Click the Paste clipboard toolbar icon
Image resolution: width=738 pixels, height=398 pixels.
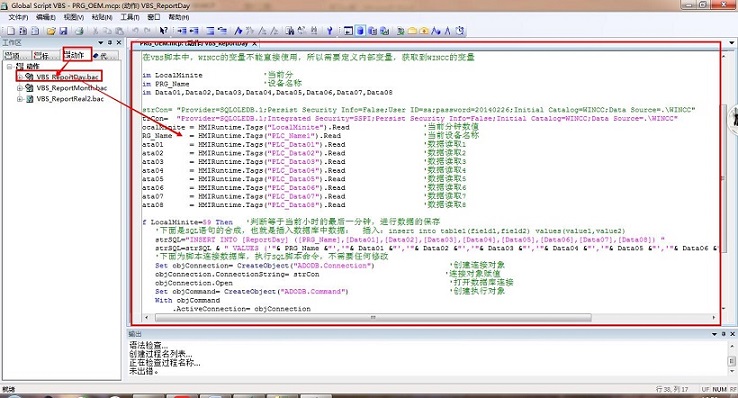[120, 31]
